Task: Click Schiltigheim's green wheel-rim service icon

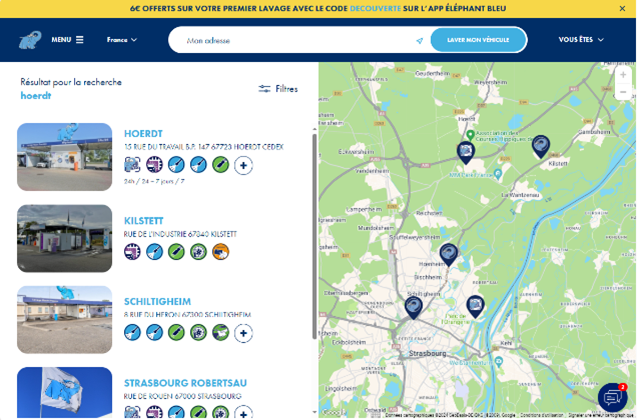Action: click(x=198, y=333)
